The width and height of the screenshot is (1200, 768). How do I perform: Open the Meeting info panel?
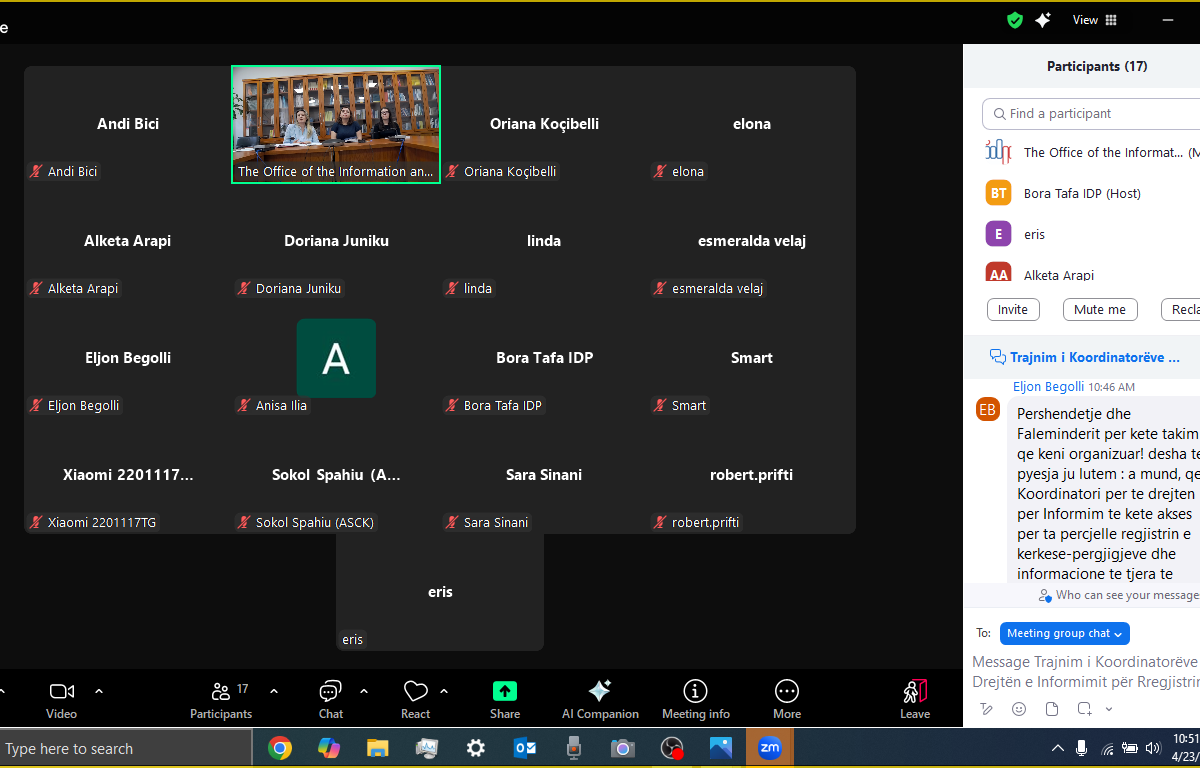pyautogui.click(x=695, y=691)
